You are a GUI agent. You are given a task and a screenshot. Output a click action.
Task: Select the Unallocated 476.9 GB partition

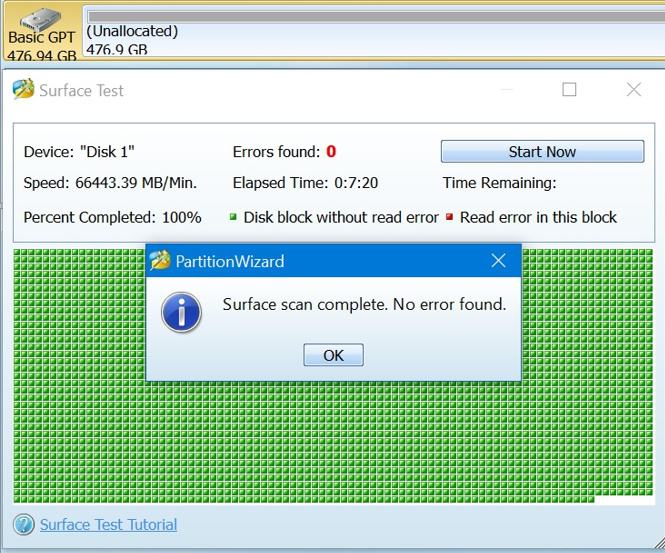point(374,33)
